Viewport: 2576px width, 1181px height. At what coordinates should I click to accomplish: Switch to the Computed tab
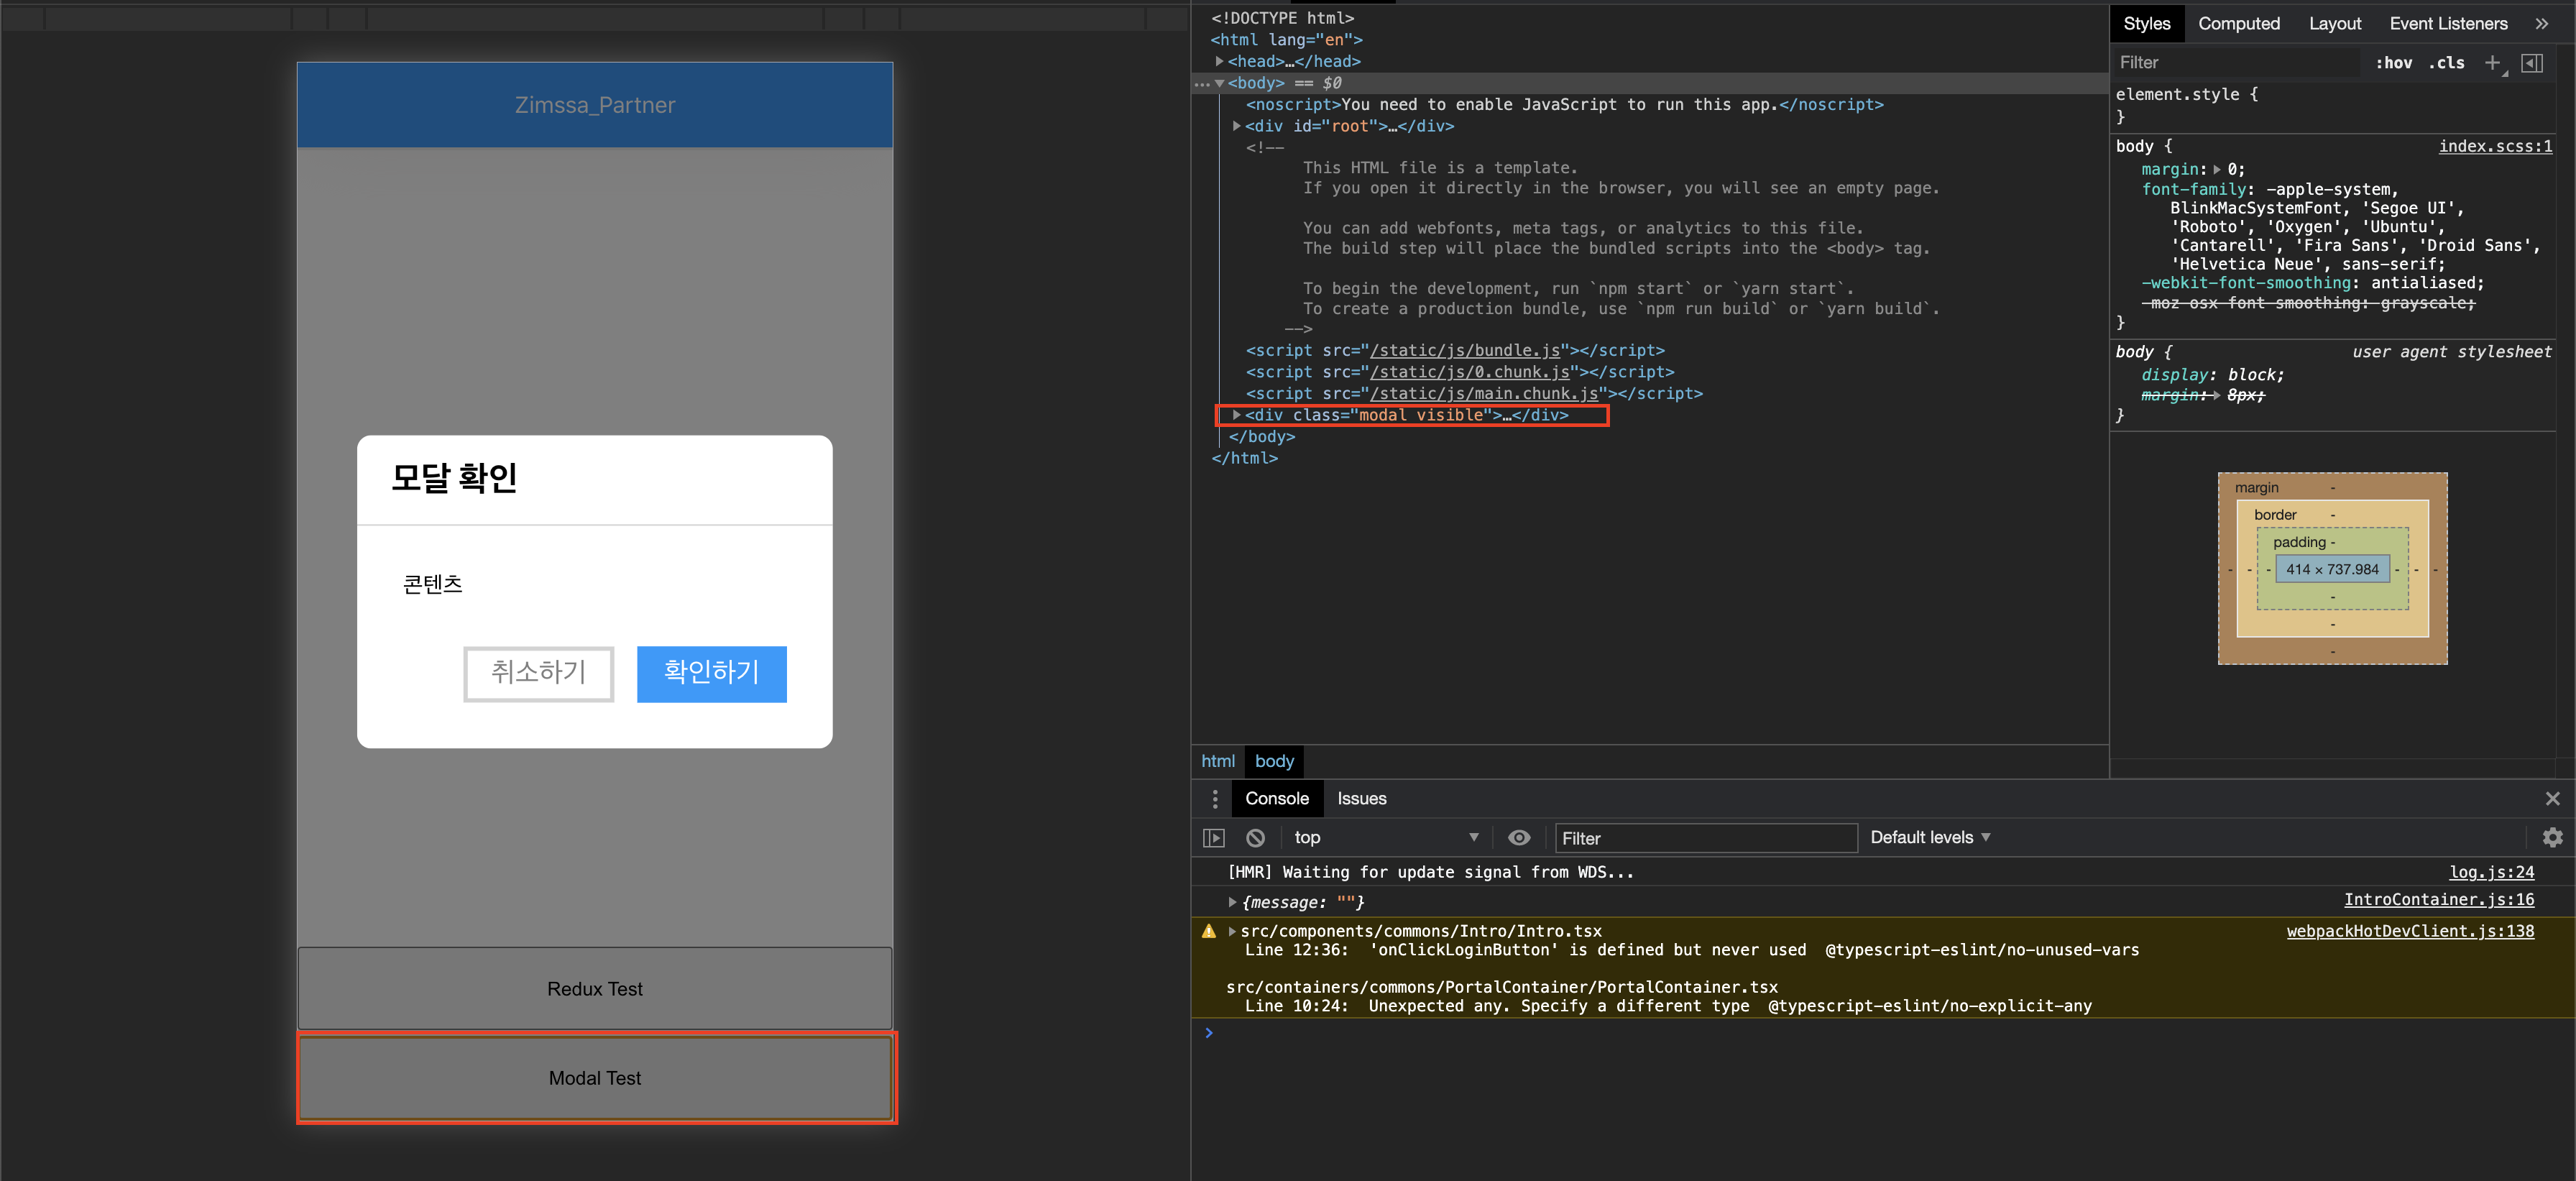[x=2239, y=23]
